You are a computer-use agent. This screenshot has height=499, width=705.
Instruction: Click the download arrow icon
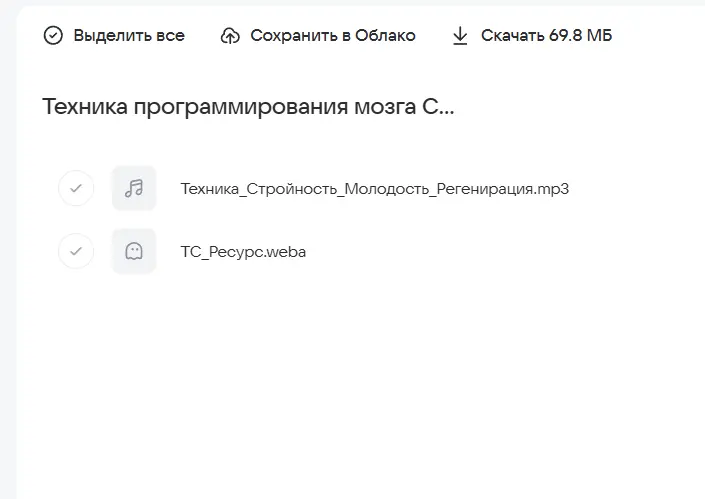pos(460,36)
